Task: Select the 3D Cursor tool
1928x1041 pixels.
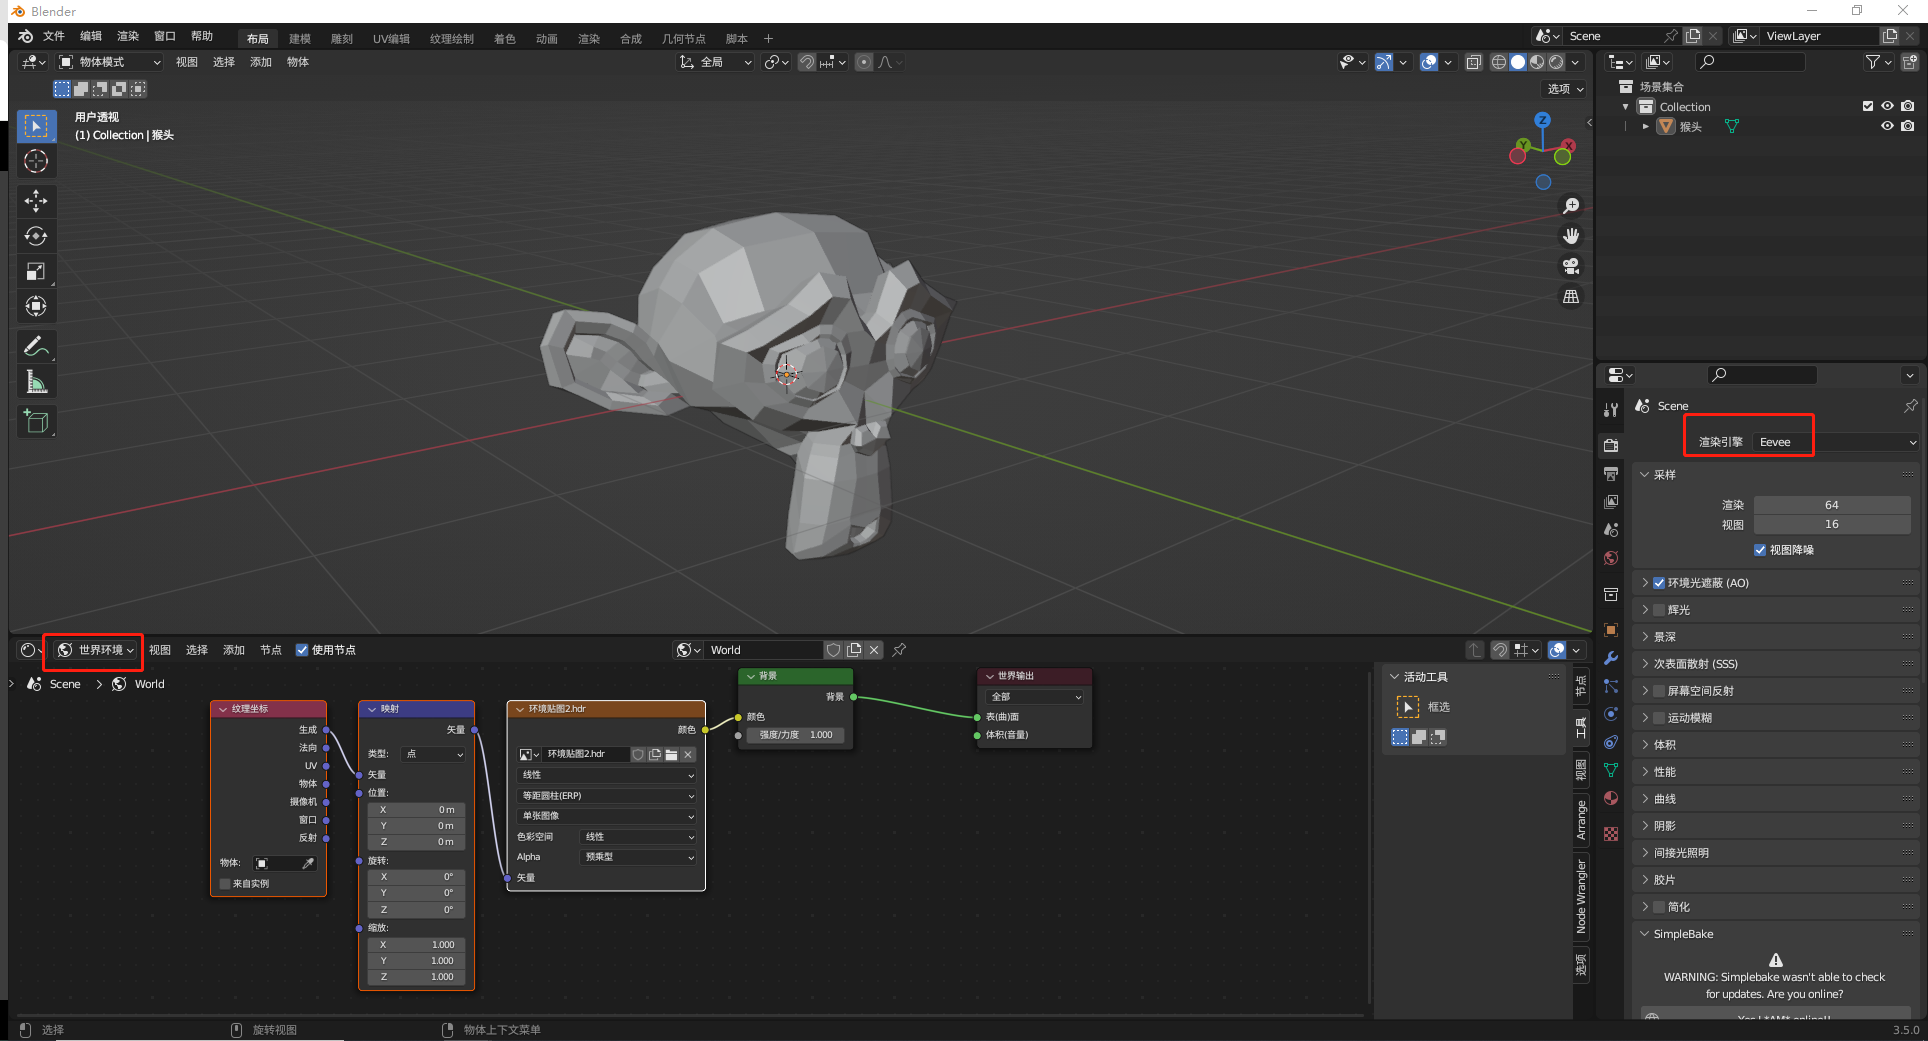Action: [x=36, y=161]
